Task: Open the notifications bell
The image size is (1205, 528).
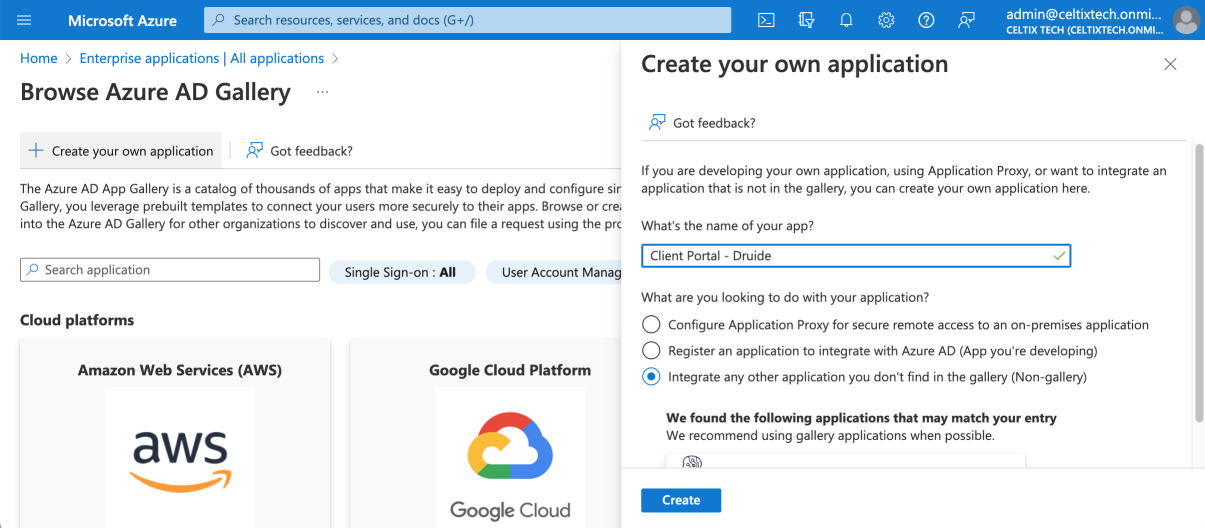Action: 847,20
